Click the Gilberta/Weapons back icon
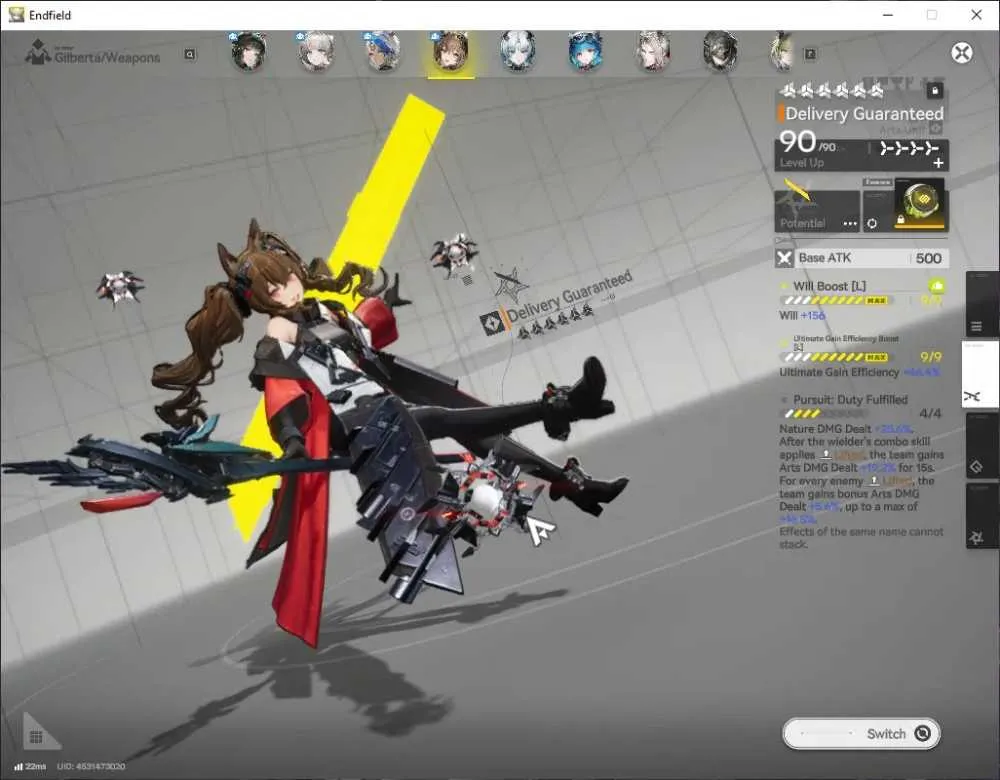This screenshot has width=1000, height=780. pos(37,52)
